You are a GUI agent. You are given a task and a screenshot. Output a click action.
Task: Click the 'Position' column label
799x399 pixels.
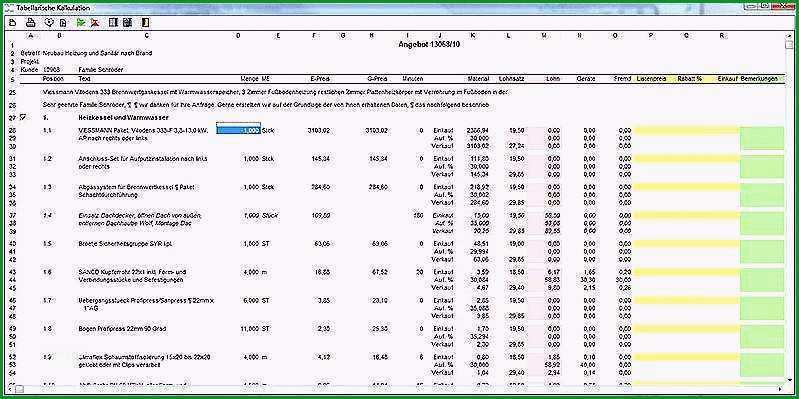[x=53, y=79]
